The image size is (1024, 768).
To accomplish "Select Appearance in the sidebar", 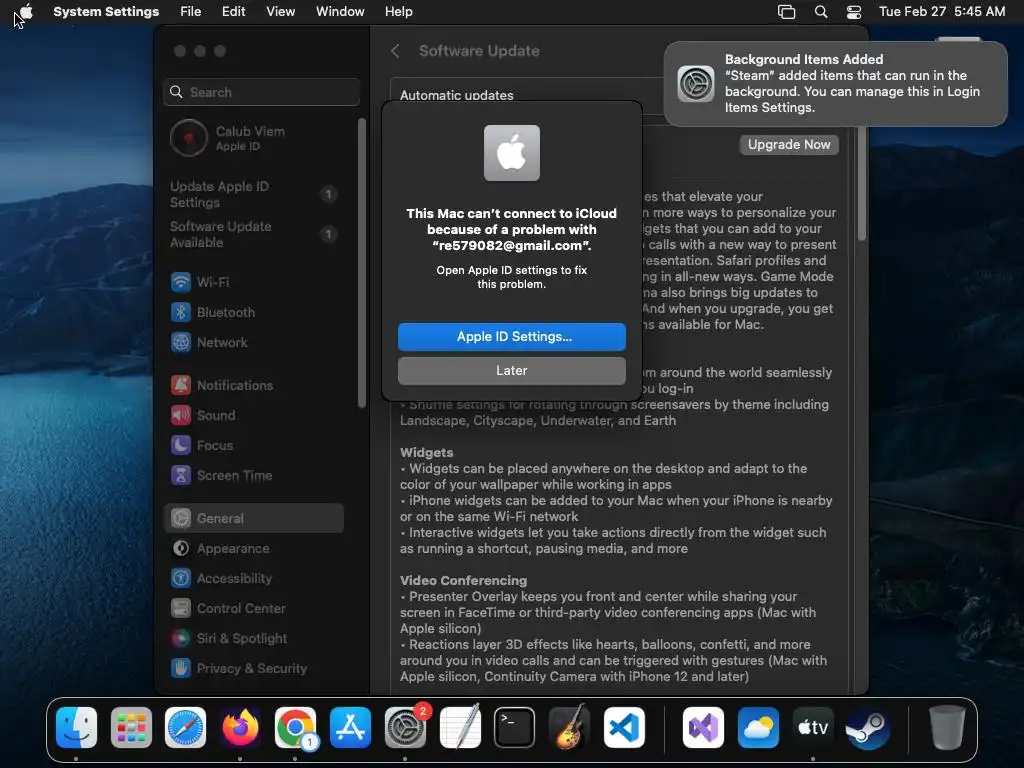I will point(253,549).
